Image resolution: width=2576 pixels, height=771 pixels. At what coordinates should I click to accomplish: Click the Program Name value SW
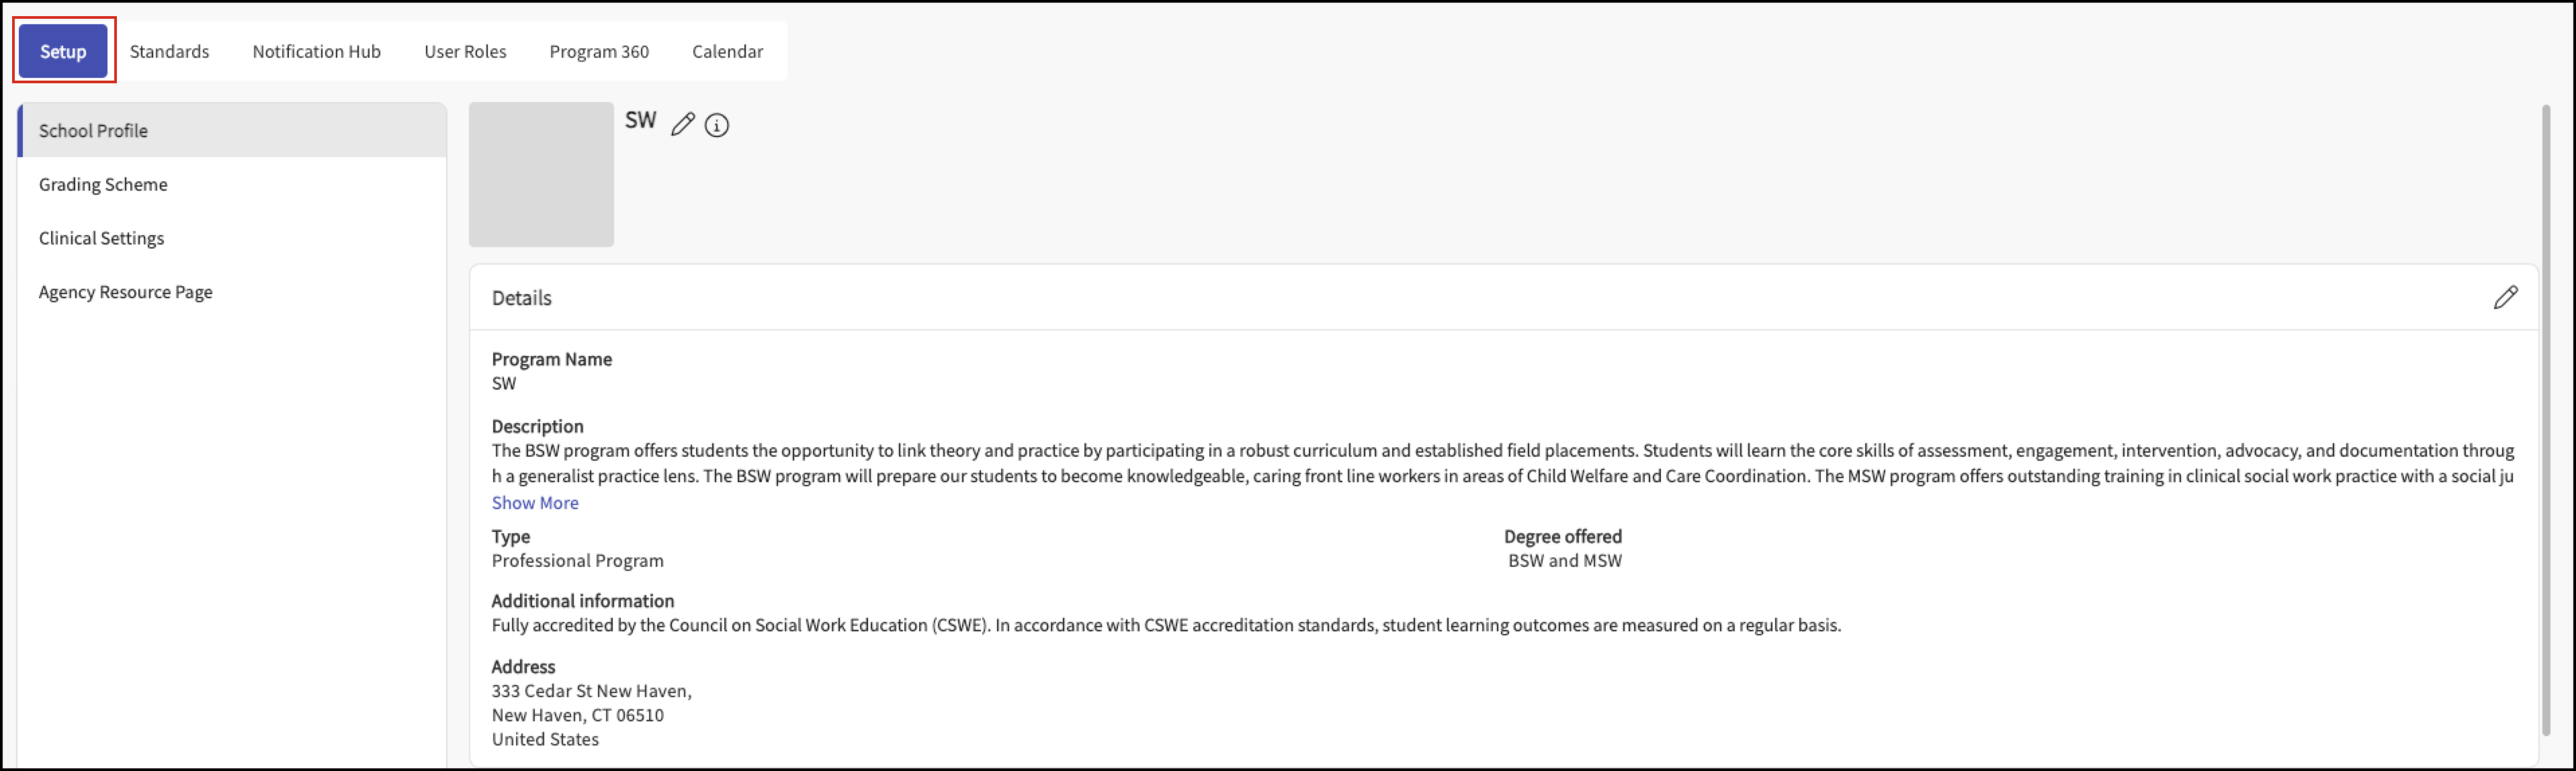pos(504,384)
